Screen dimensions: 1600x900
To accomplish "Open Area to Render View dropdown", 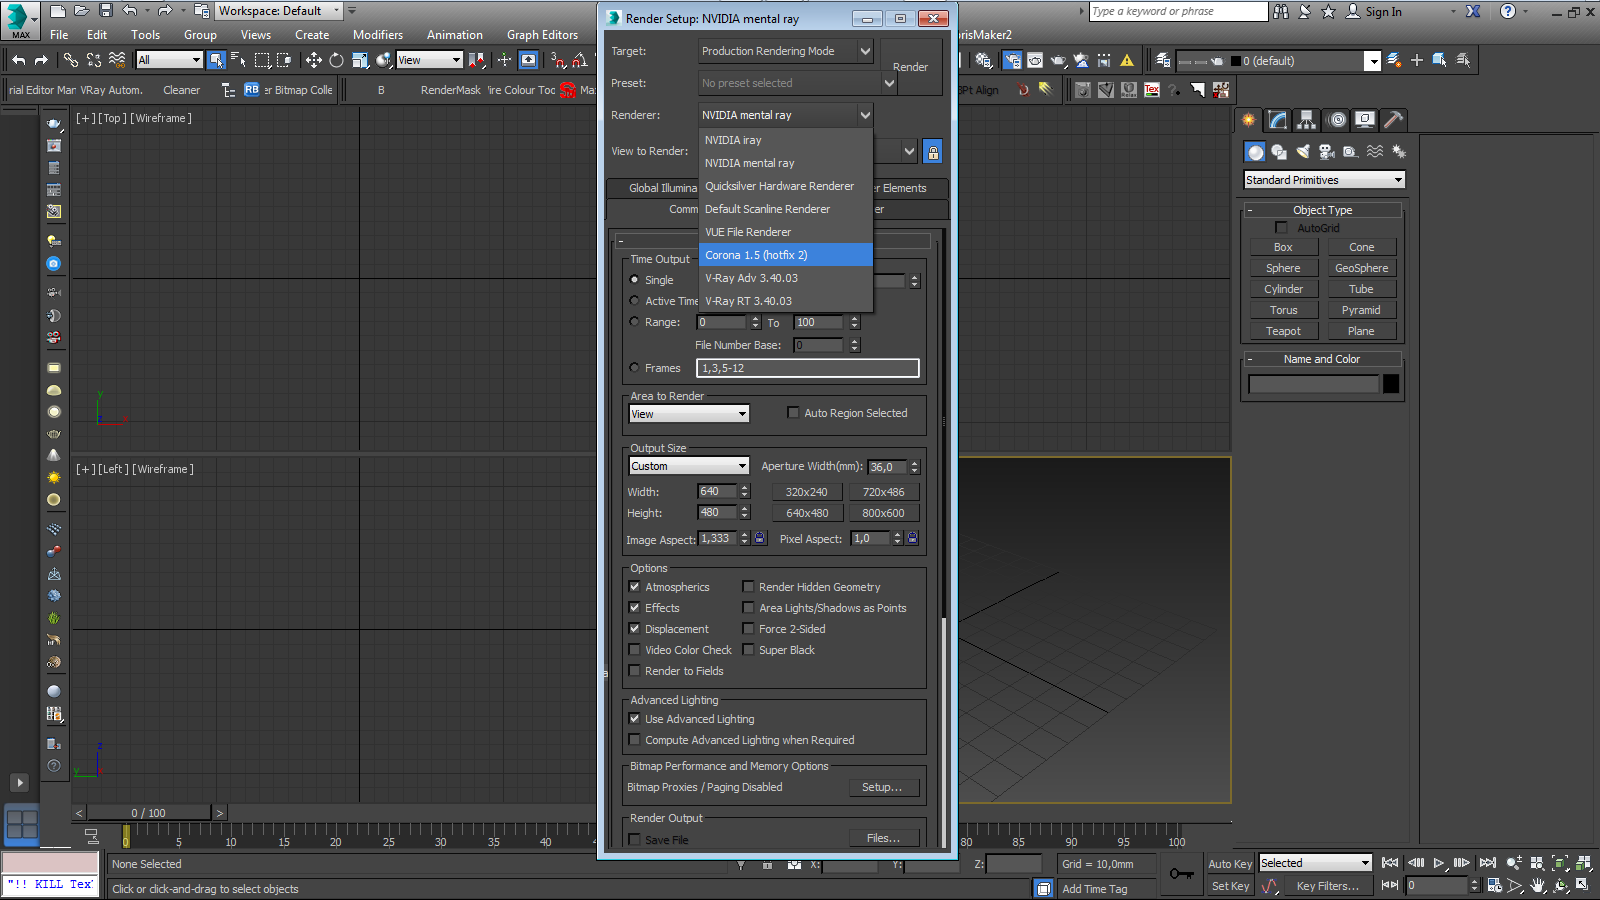I will (x=689, y=414).
